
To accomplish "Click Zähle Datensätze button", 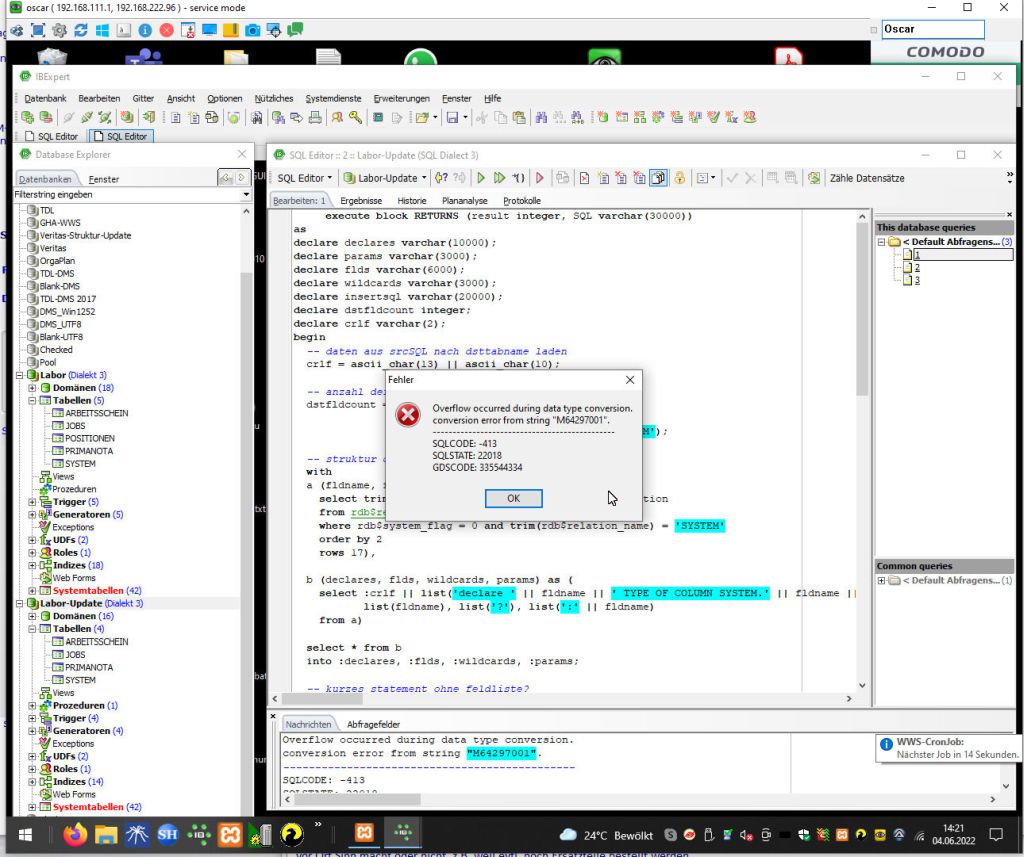I will [x=867, y=178].
